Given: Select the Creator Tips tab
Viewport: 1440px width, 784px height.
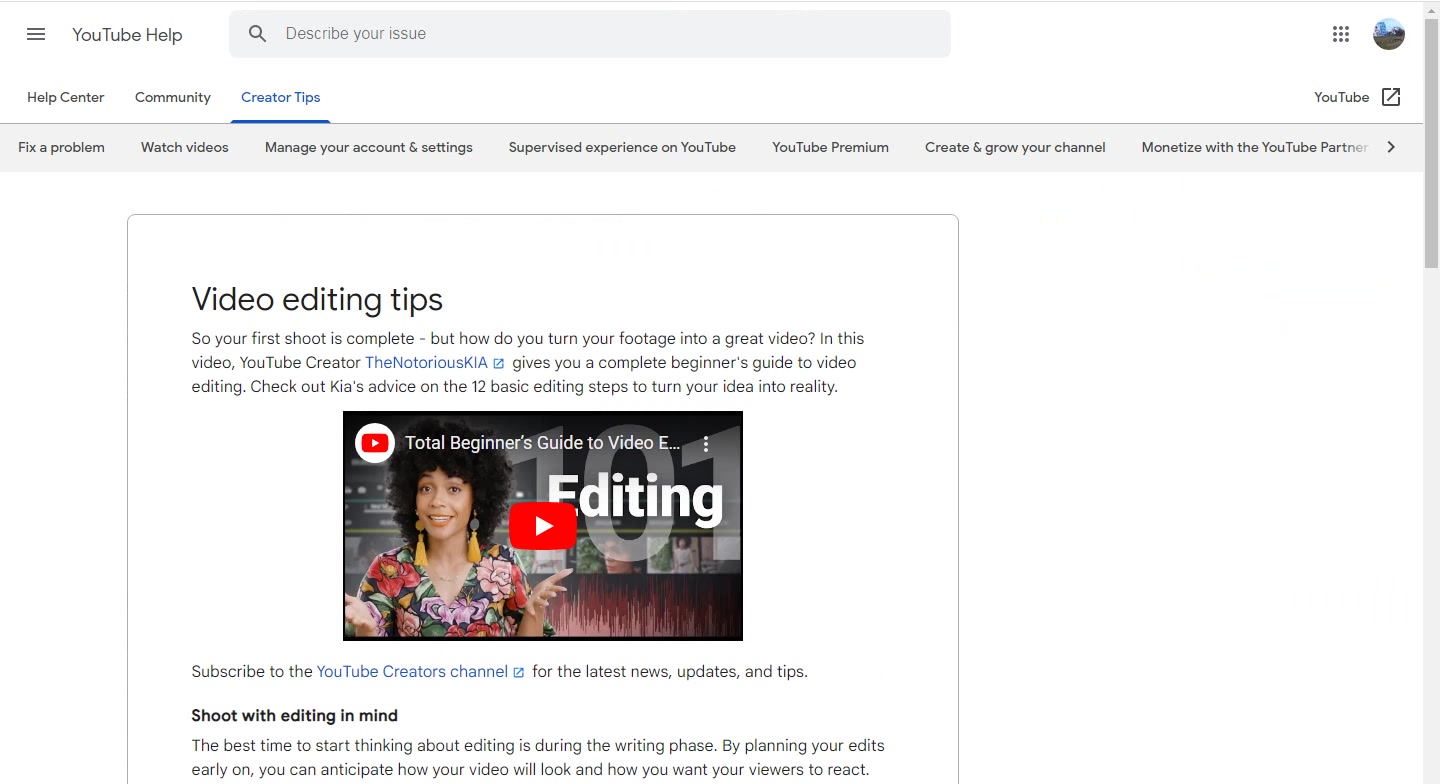Looking at the screenshot, I should pyautogui.click(x=281, y=97).
